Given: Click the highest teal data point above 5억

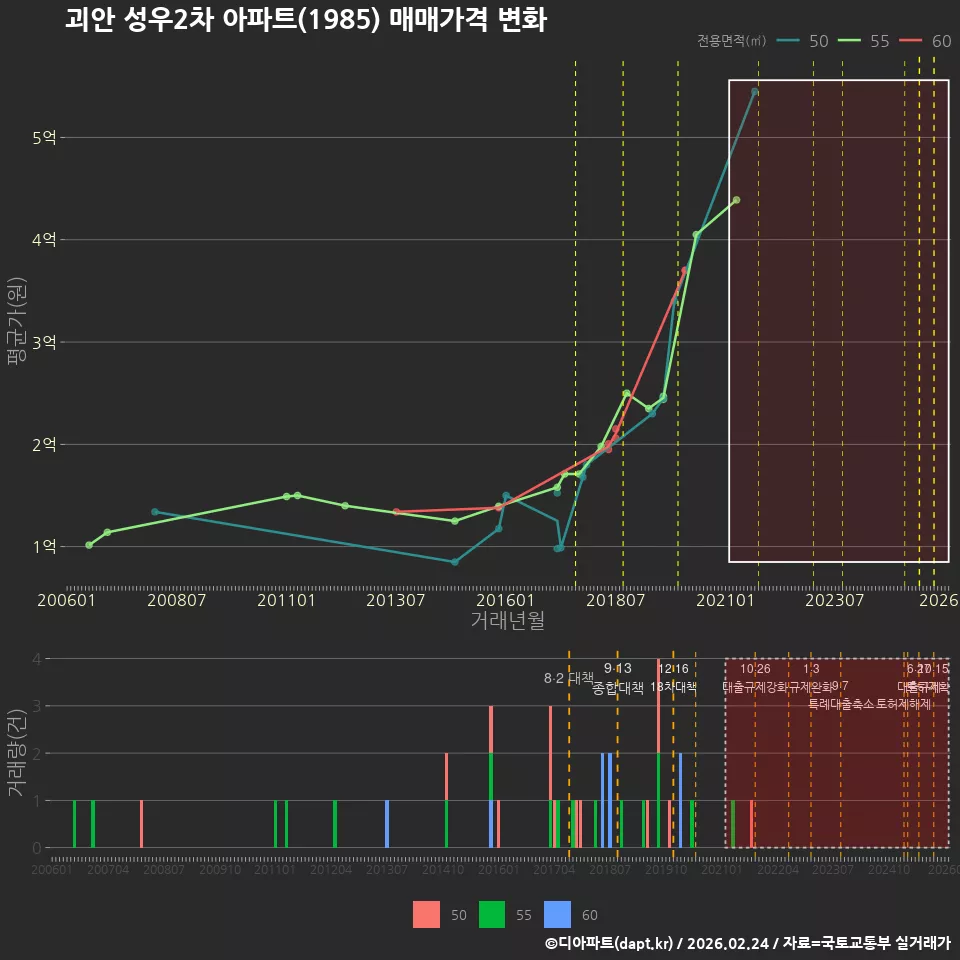Looking at the screenshot, I should (x=755, y=92).
